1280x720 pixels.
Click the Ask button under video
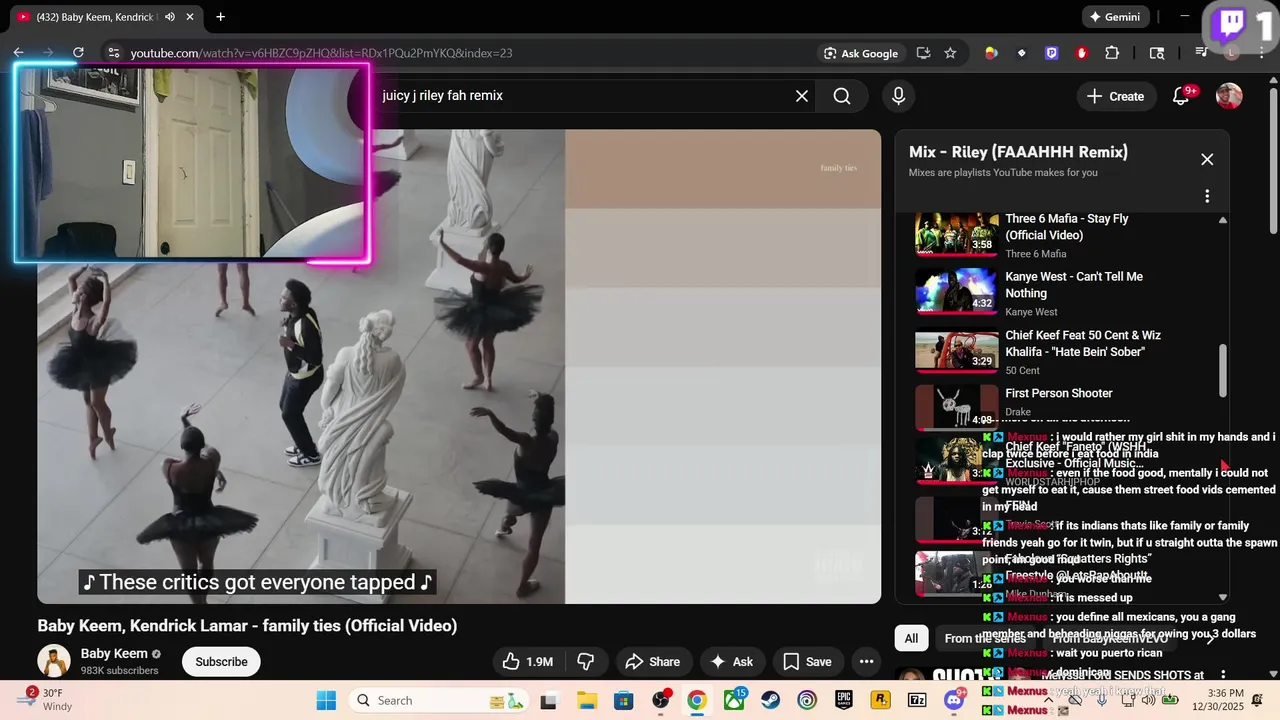point(731,661)
